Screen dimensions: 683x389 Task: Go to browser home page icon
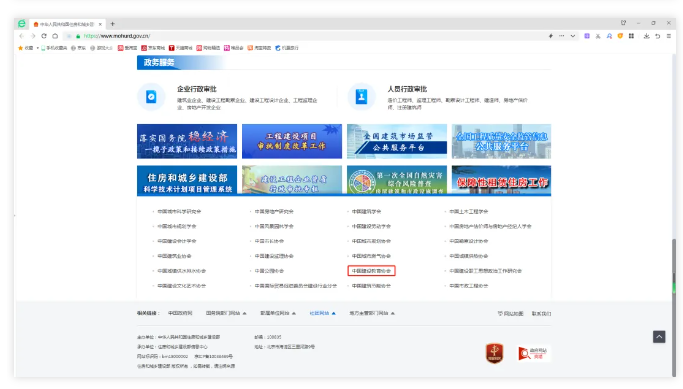click(55, 36)
